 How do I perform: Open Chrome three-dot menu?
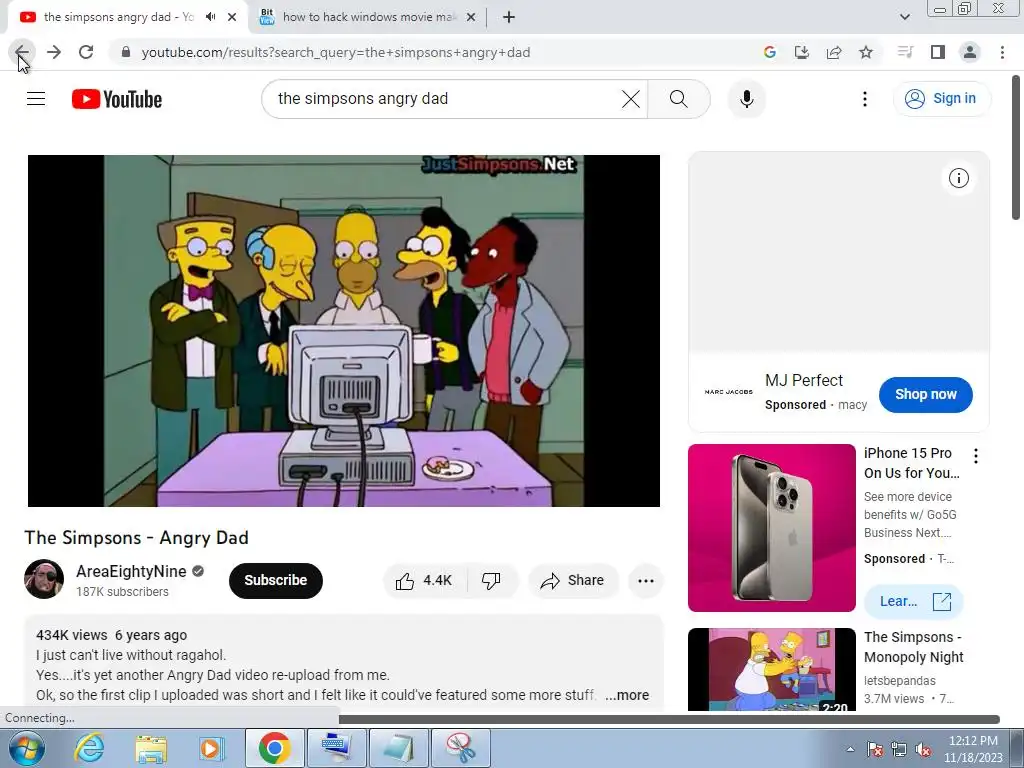(x=1002, y=52)
